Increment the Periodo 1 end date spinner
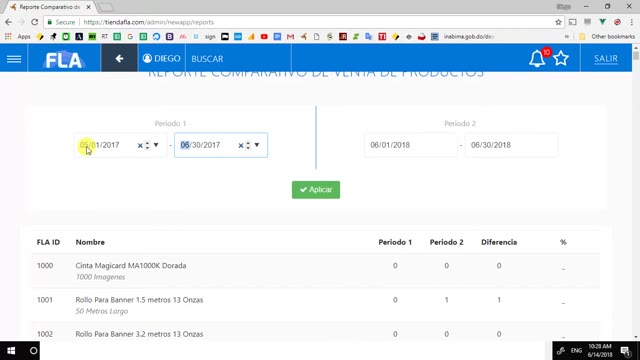Image resolution: width=640 pixels, height=360 pixels. click(x=248, y=143)
